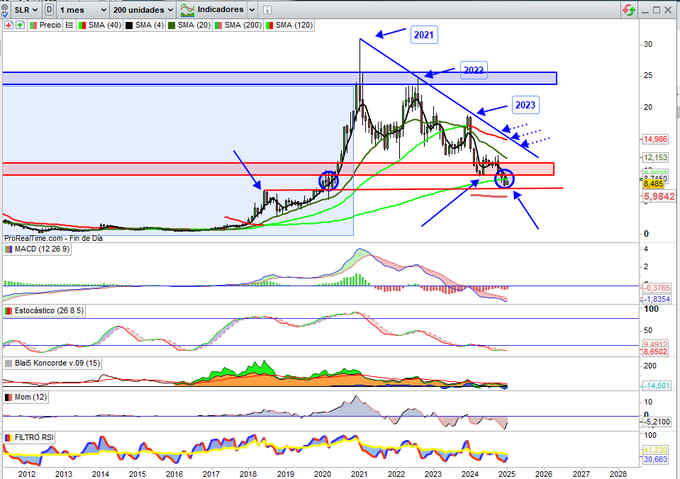This screenshot has height=479, width=680.
Task: Select the Precio legend label
Action: pos(50,25)
